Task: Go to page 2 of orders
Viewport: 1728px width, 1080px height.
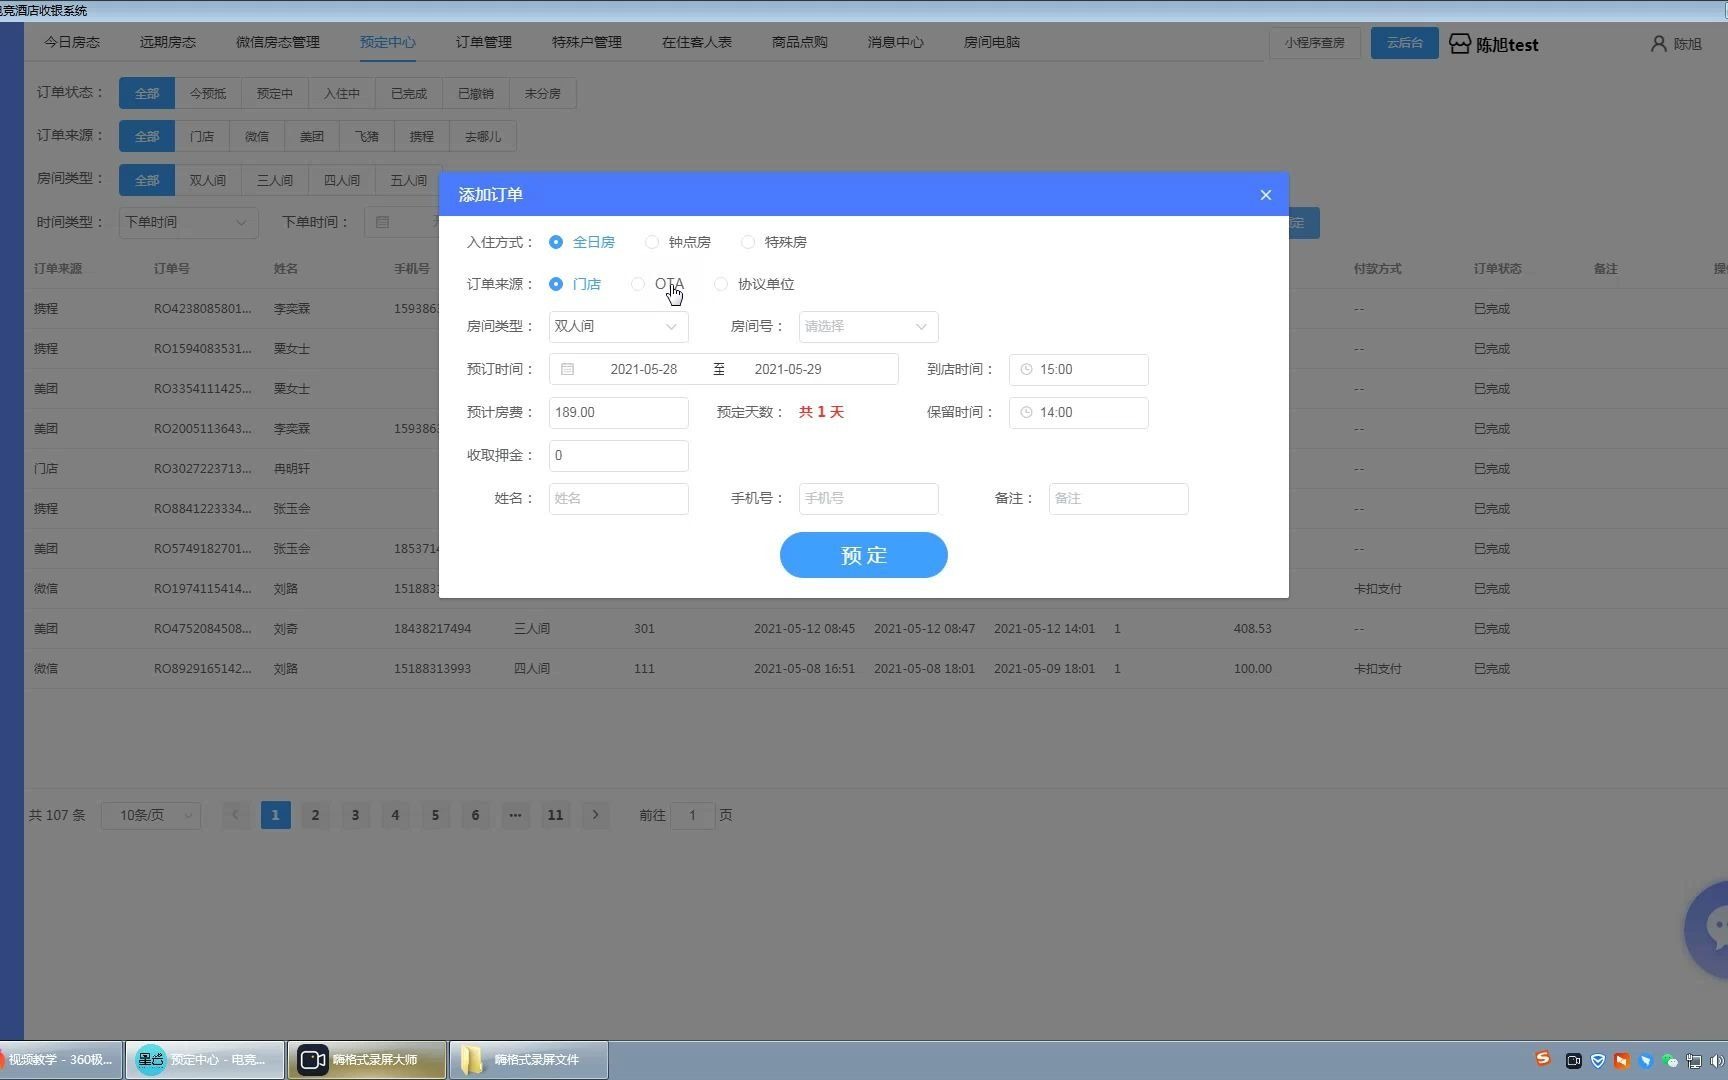Action: [315, 815]
